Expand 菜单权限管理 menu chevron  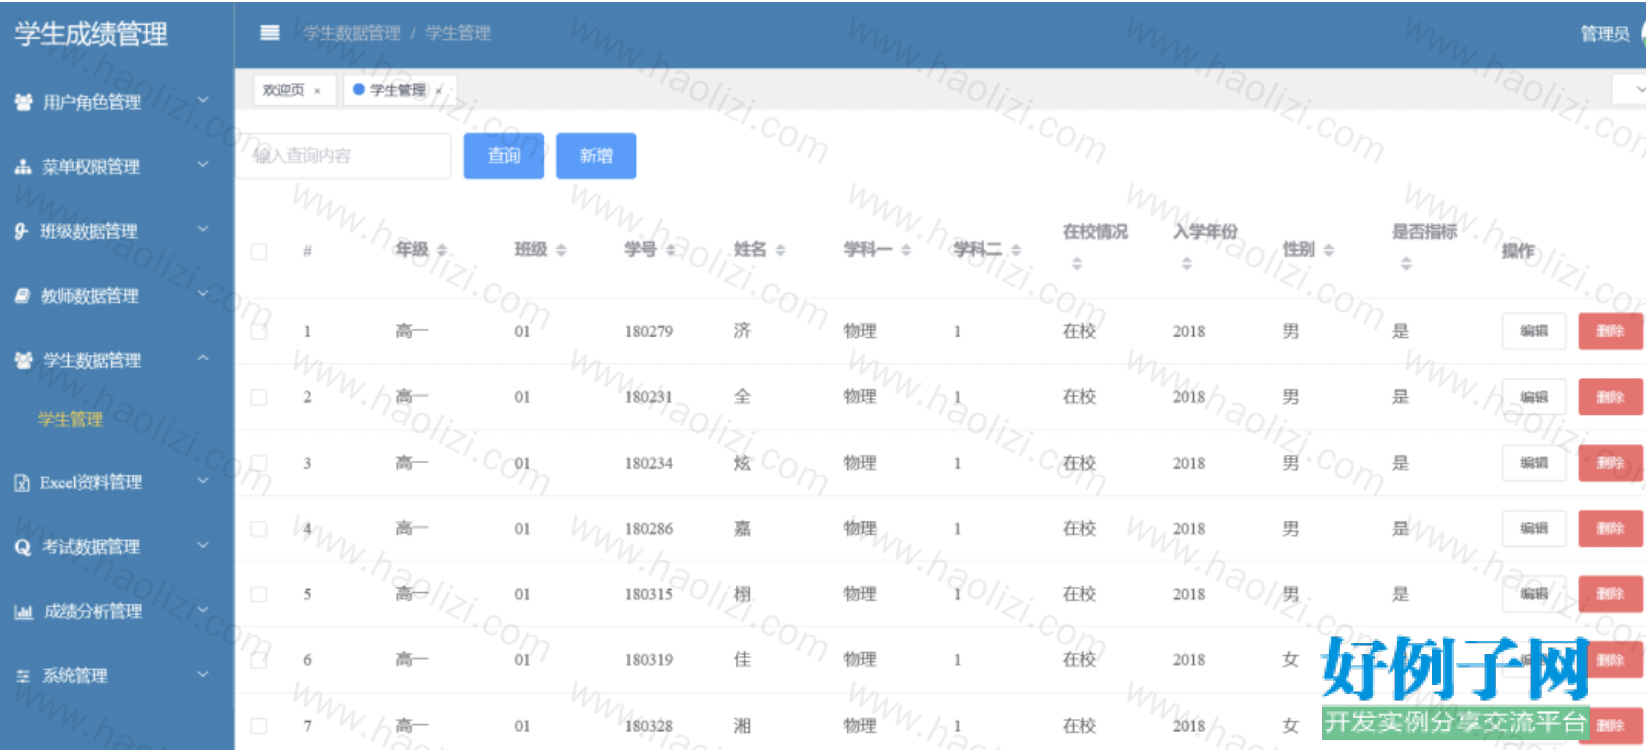[203, 165]
